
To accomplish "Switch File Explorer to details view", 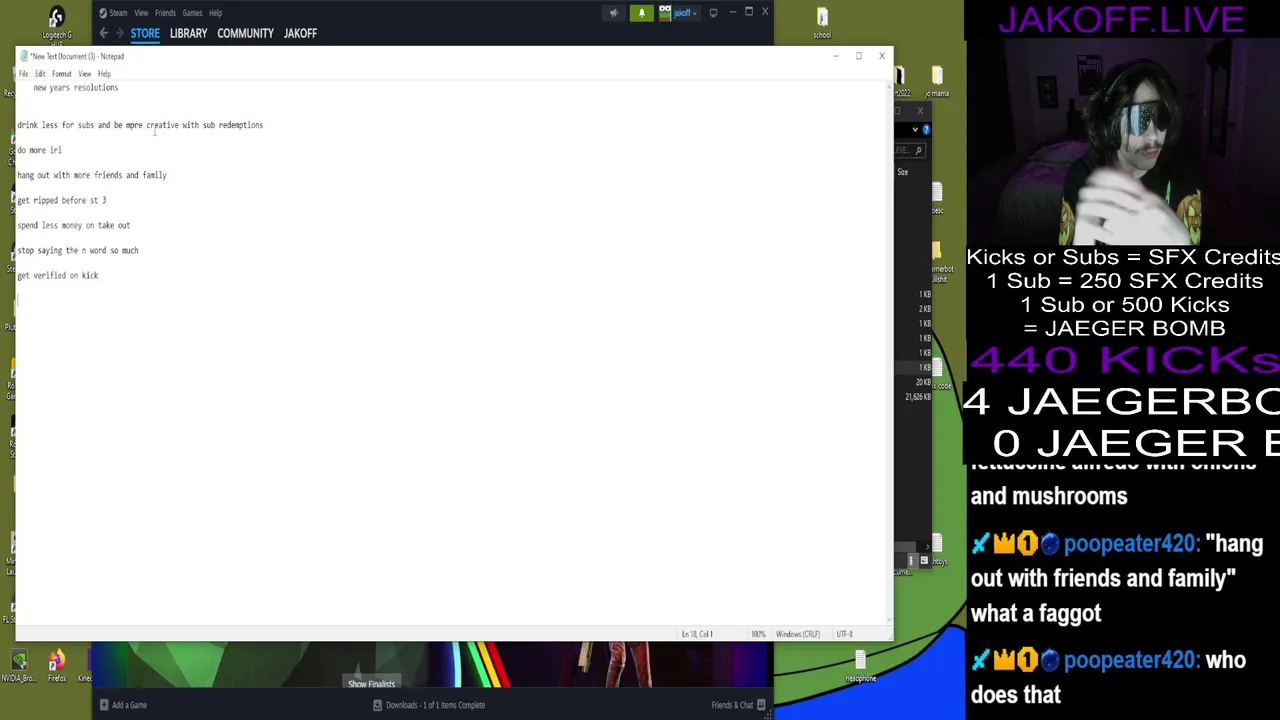I will click(912, 561).
